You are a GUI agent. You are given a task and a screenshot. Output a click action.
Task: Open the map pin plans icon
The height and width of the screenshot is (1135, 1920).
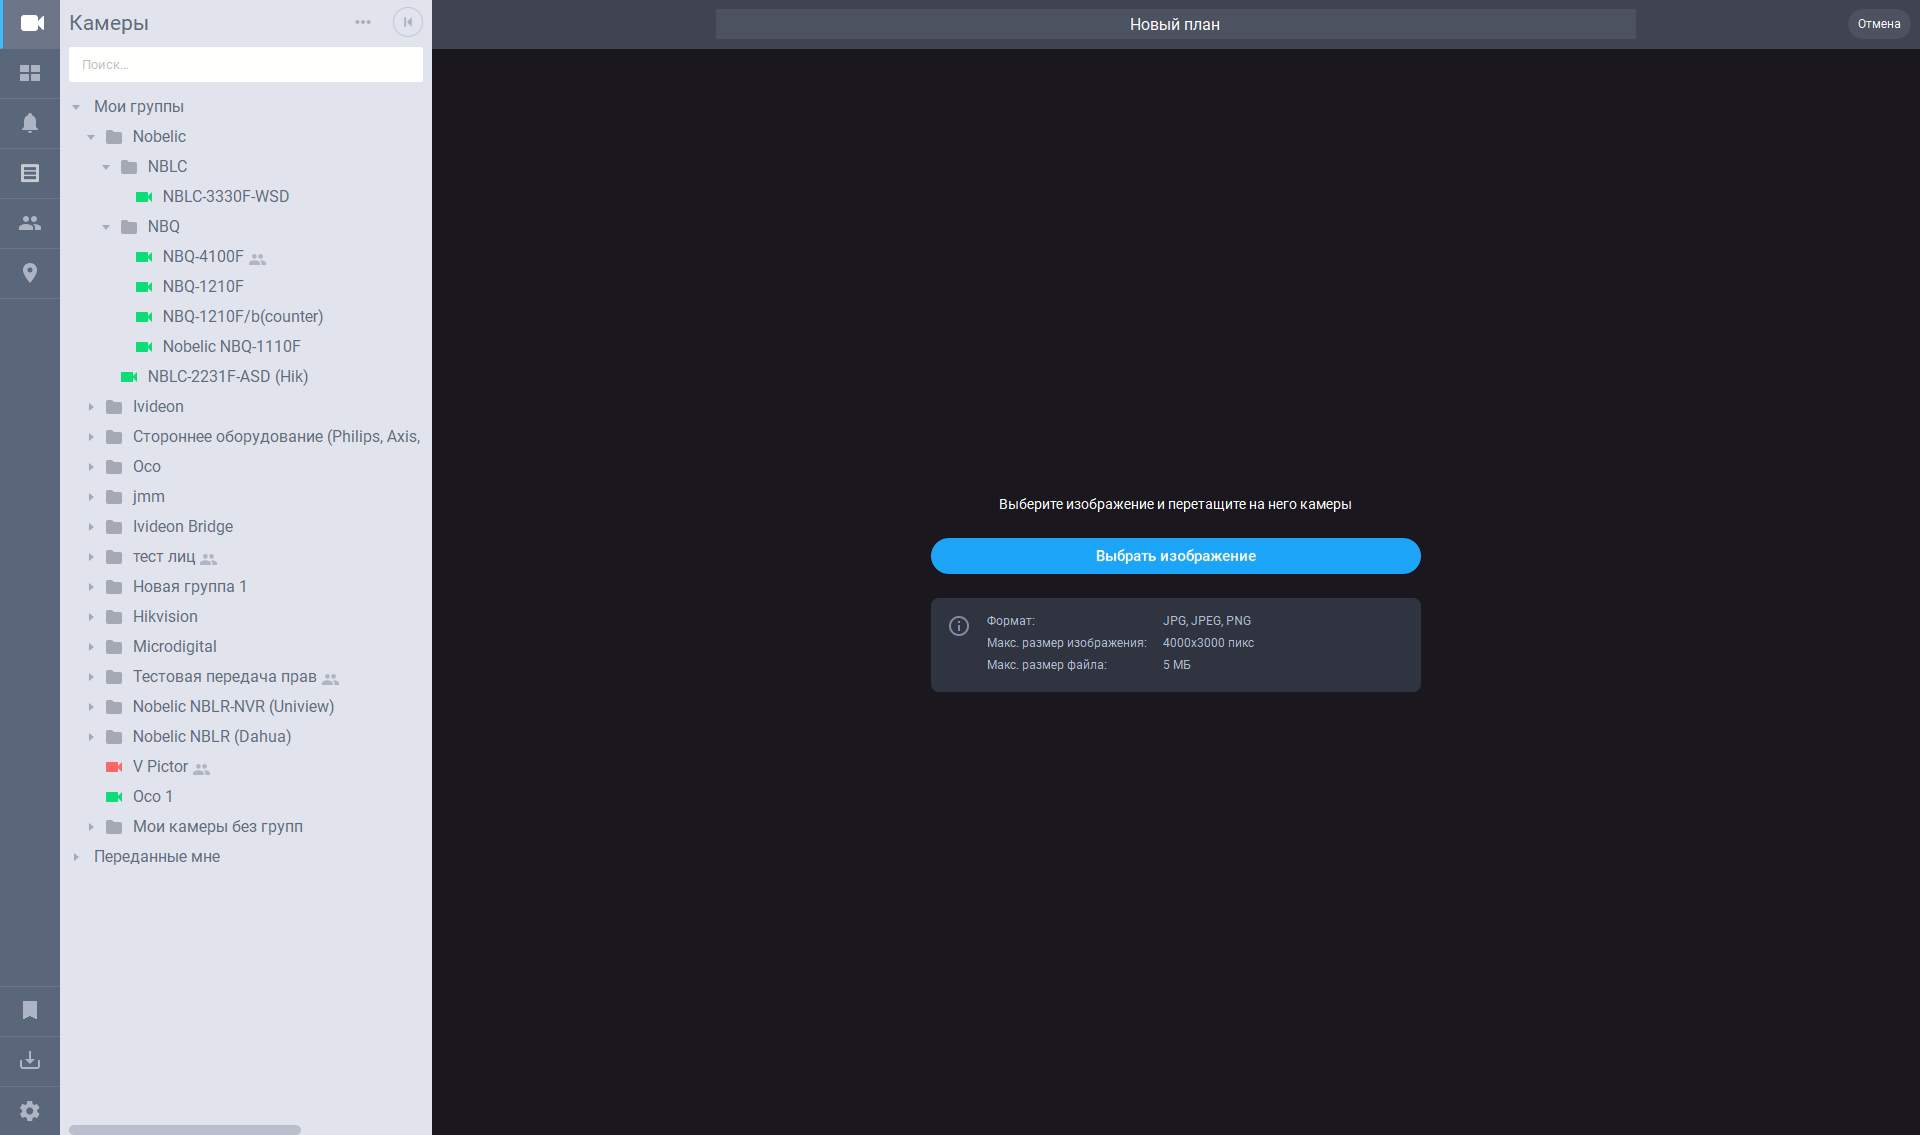pyautogui.click(x=30, y=273)
